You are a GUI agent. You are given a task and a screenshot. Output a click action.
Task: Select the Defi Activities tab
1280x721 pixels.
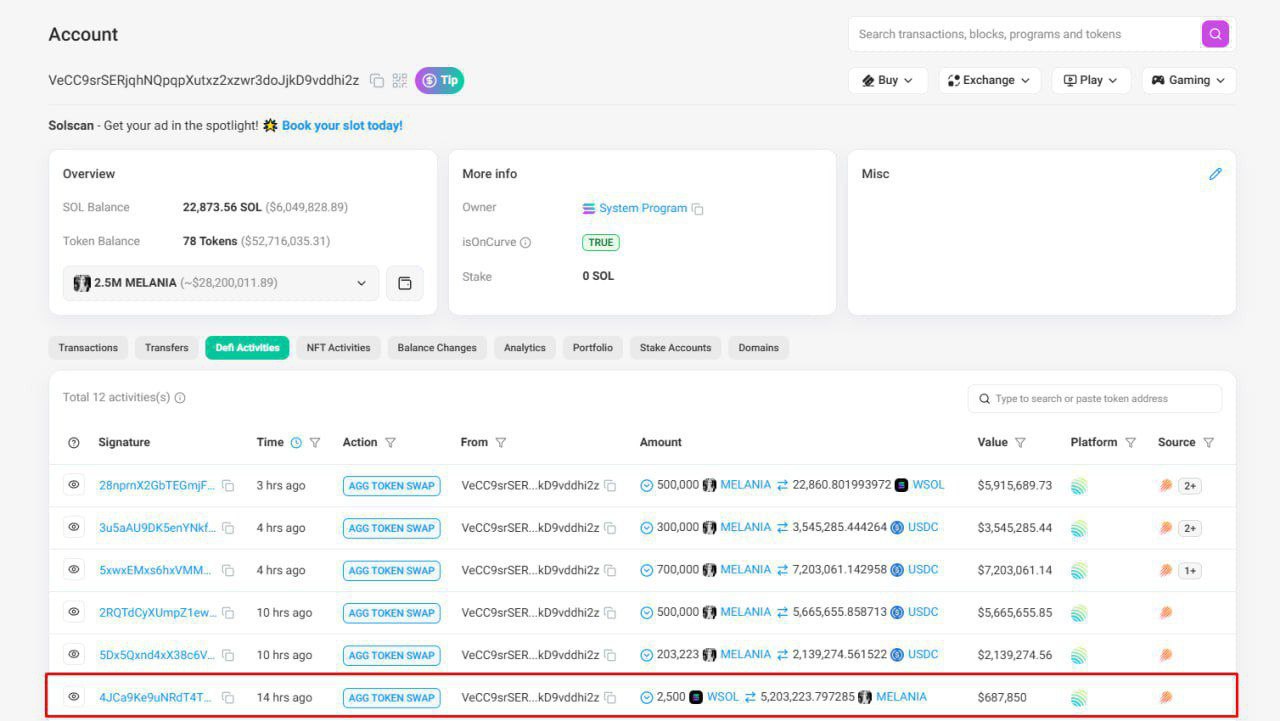click(247, 348)
